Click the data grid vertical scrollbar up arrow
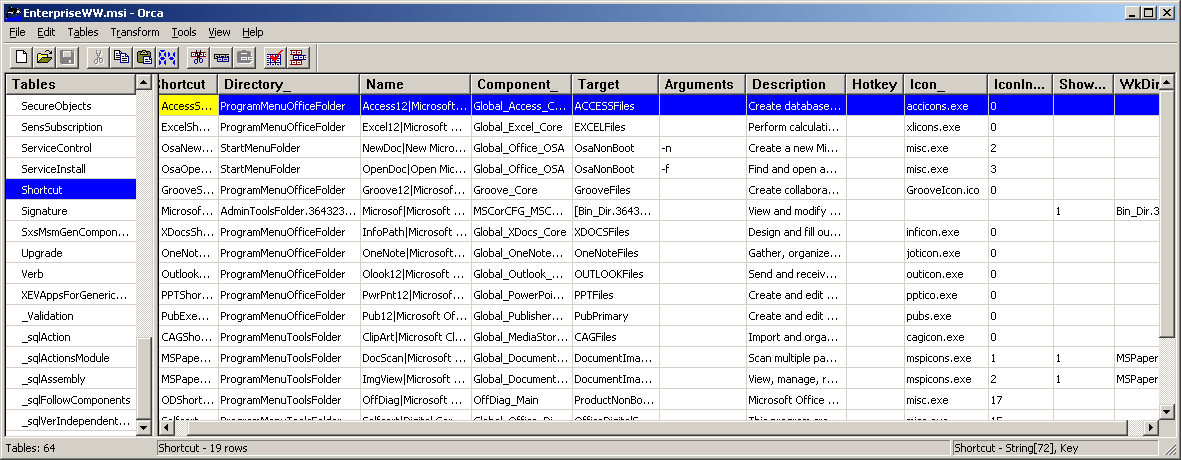1181x460 pixels. (1166, 81)
